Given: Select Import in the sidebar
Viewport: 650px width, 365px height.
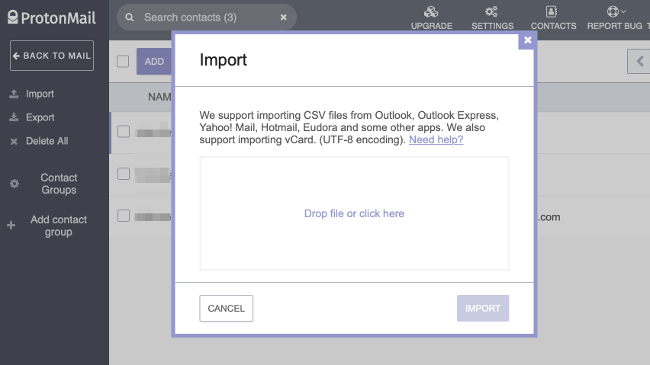Looking at the screenshot, I should (x=32, y=94).
